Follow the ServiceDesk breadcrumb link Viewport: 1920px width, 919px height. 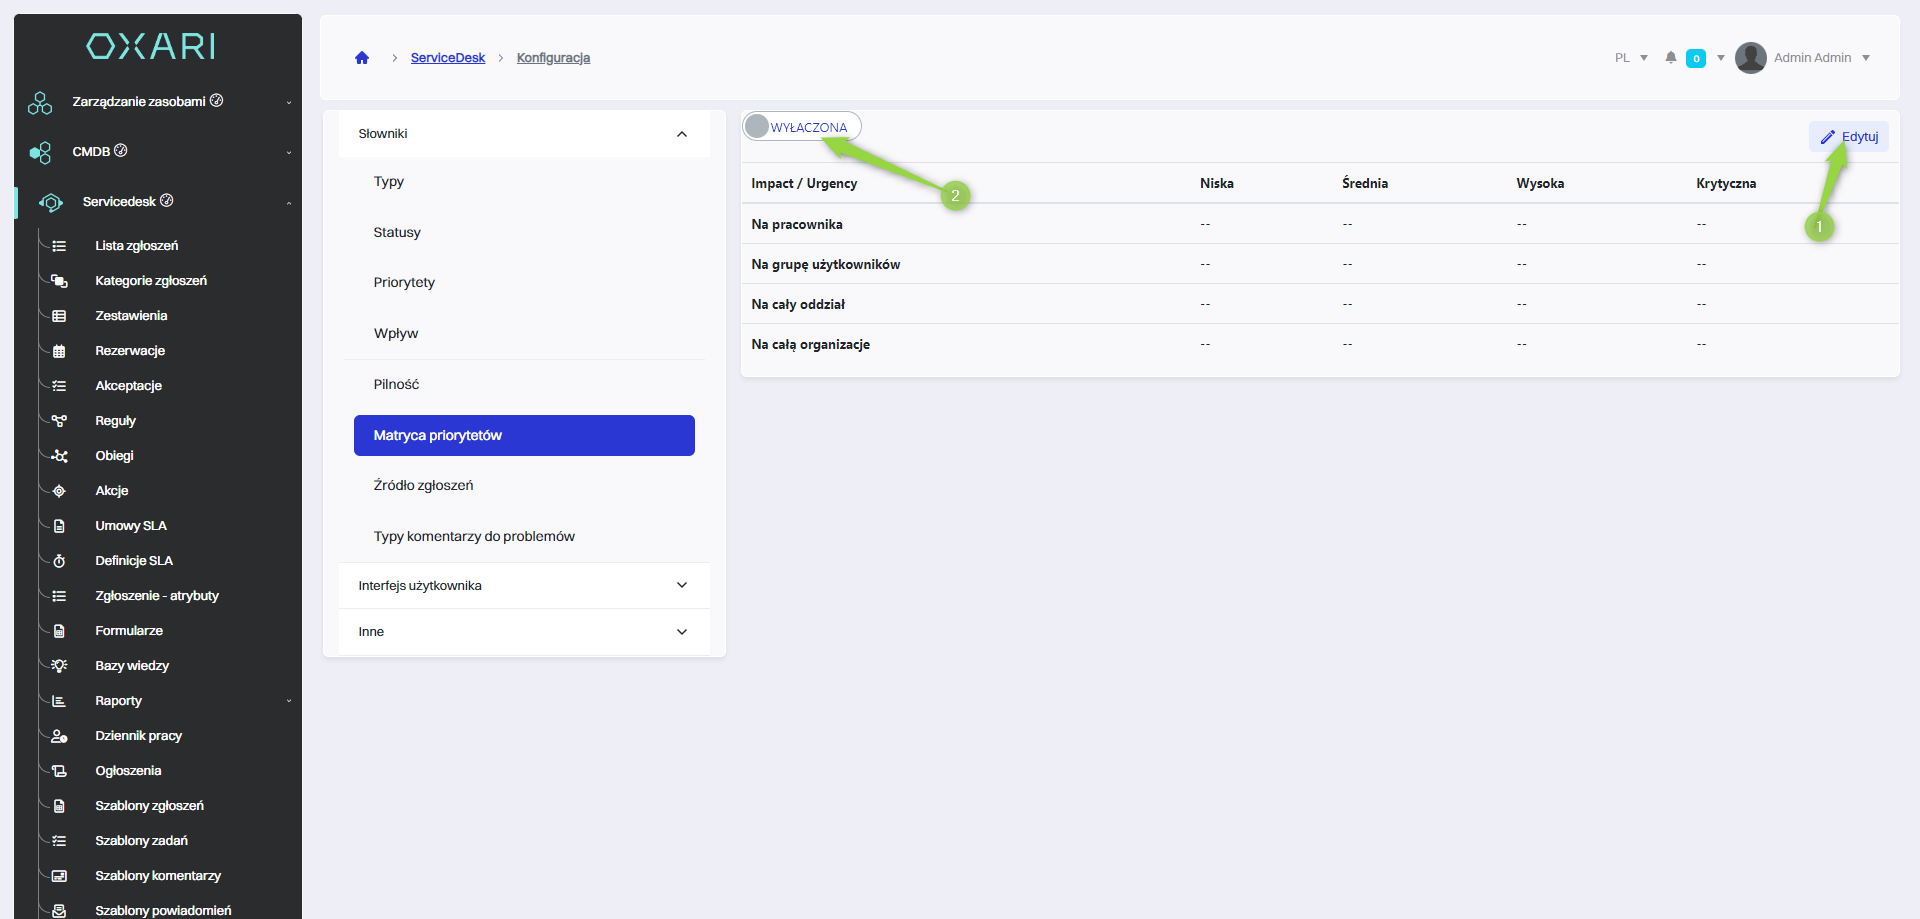pyautogui.click(x=447, y=58)
